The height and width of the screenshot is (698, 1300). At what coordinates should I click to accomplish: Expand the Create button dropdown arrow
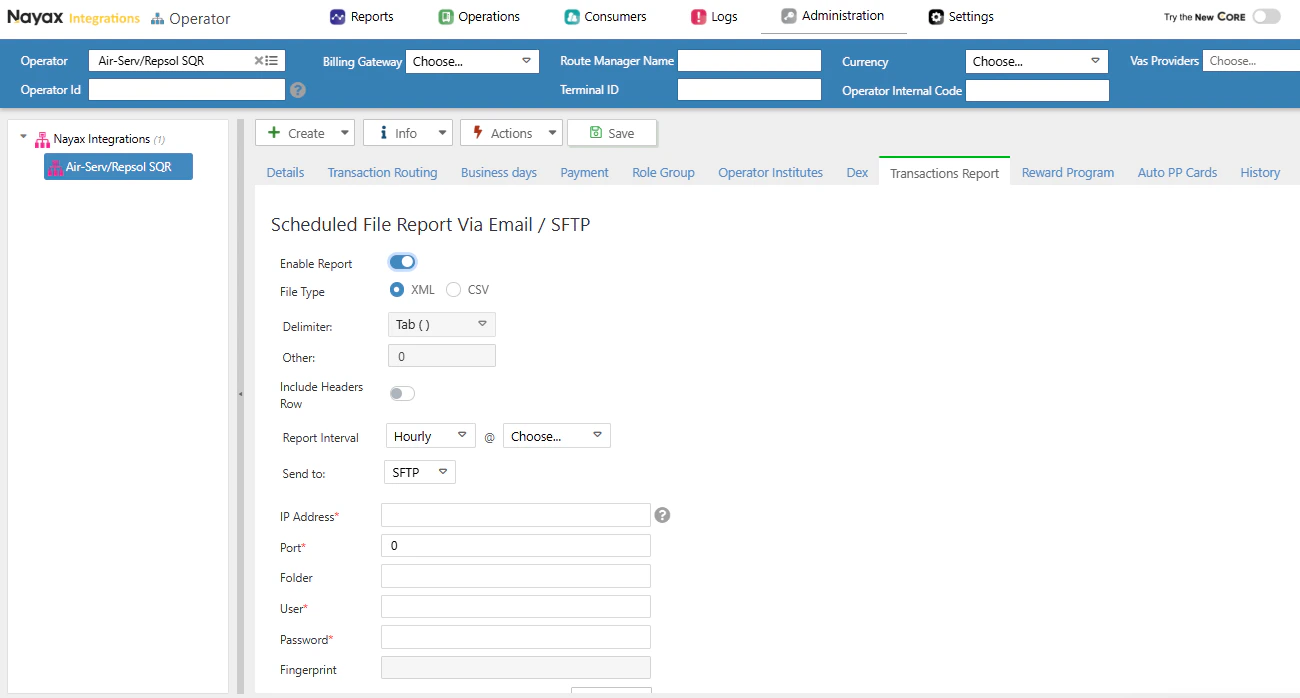[x=345, y=133]
